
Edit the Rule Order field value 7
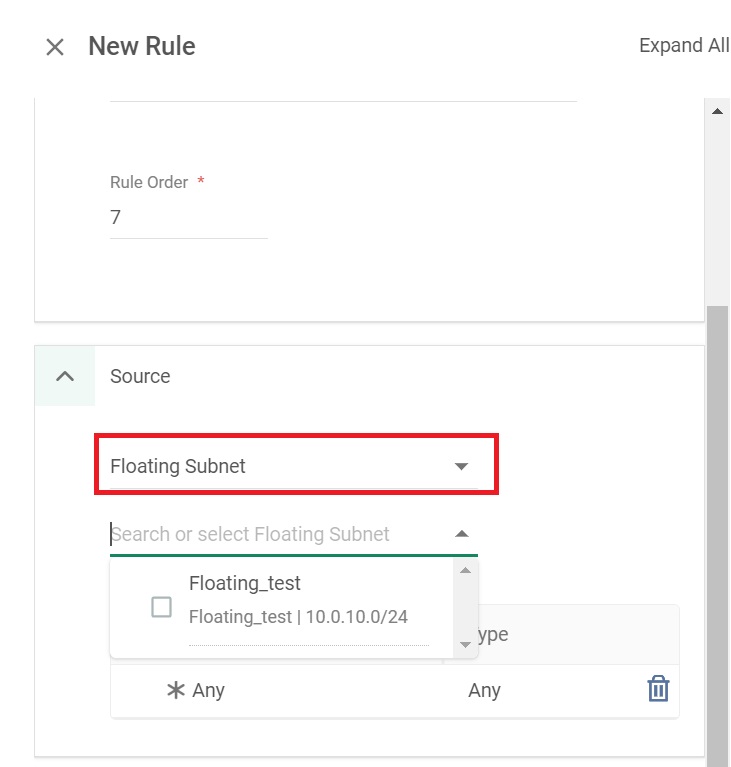188,217
